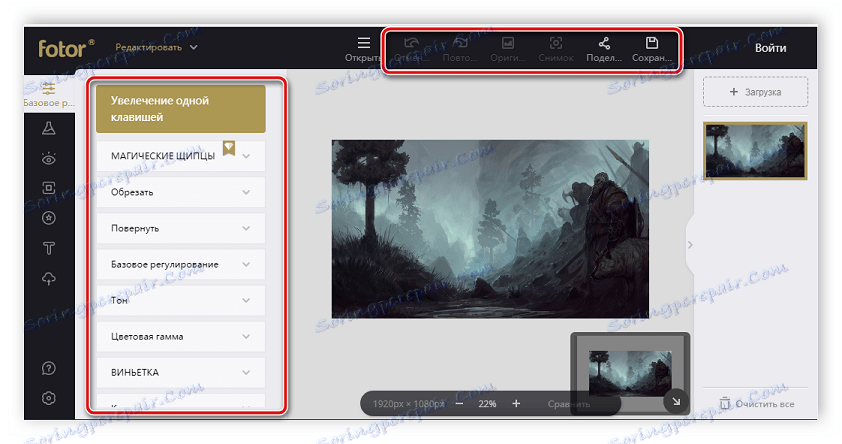
Task: Click Увеличение одной клавишей button
Action: pyautogui.click(x=181, y=108)
